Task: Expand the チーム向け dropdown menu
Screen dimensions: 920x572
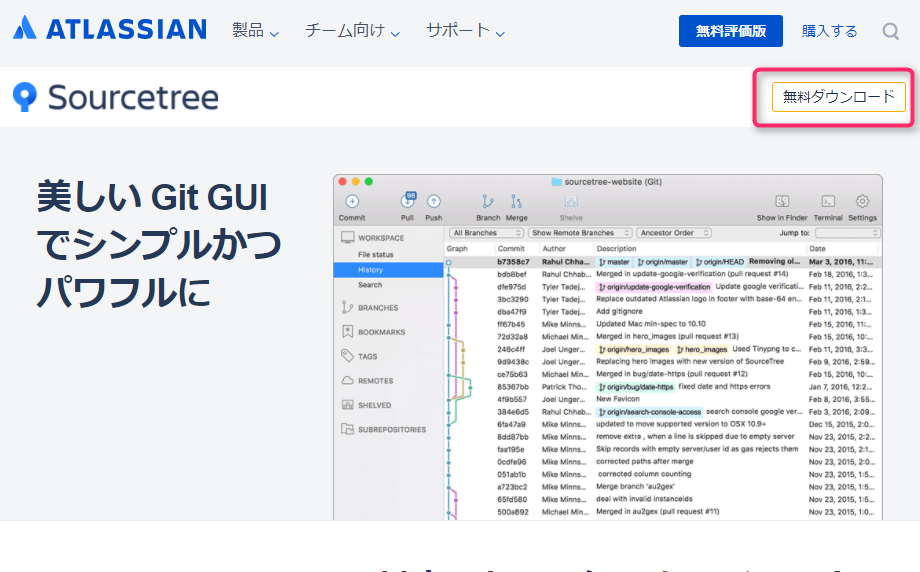Action: (352, 31)
